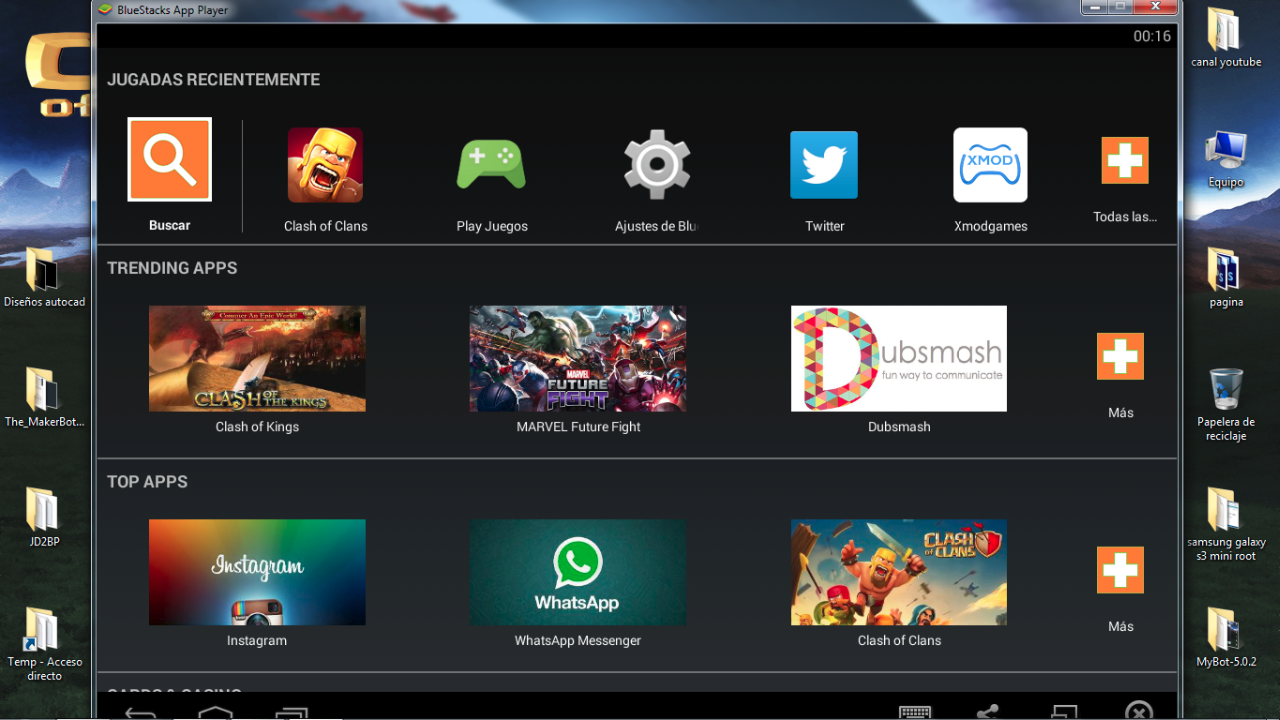Click the JUGADAS RECIENTEMENTE heading
The height and width of the screenshot is (720, 1280).
214,80
